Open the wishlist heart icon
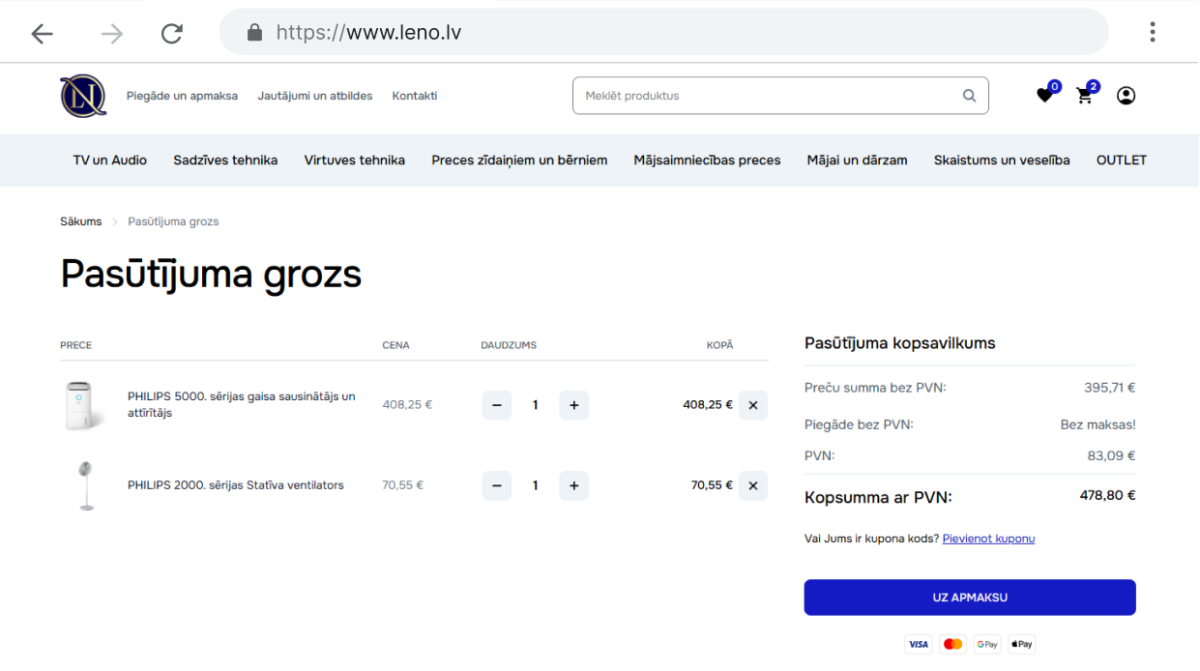 (1044, 96)
